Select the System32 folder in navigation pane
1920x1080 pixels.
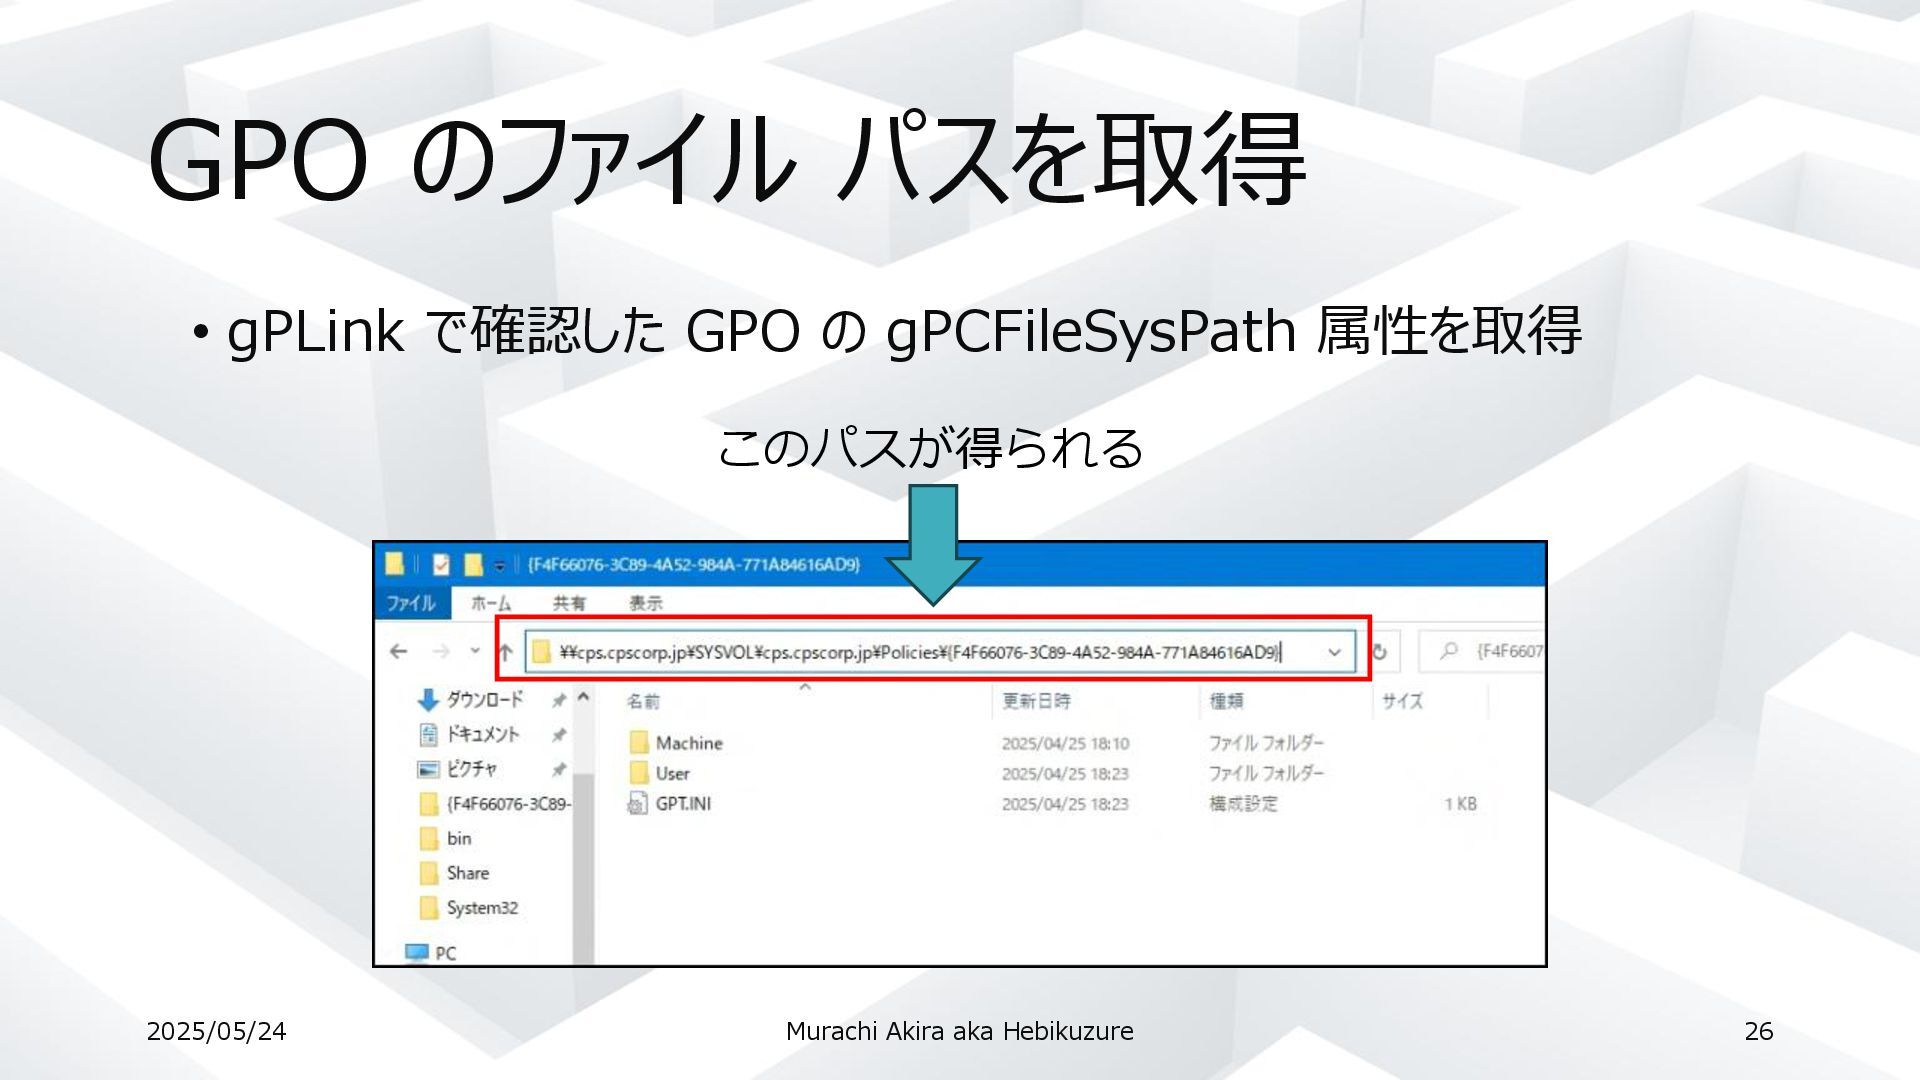click(481, 908)
